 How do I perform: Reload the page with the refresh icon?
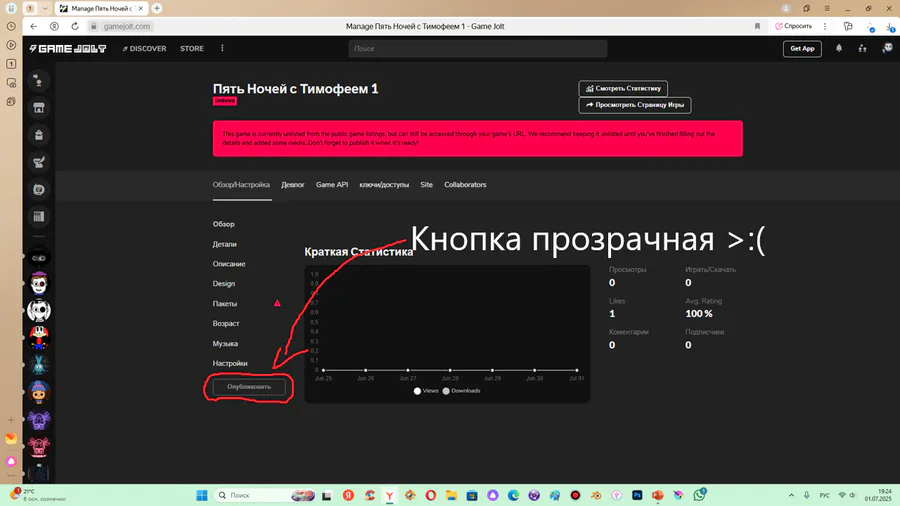pyautogui.click(x=75, y=26)
